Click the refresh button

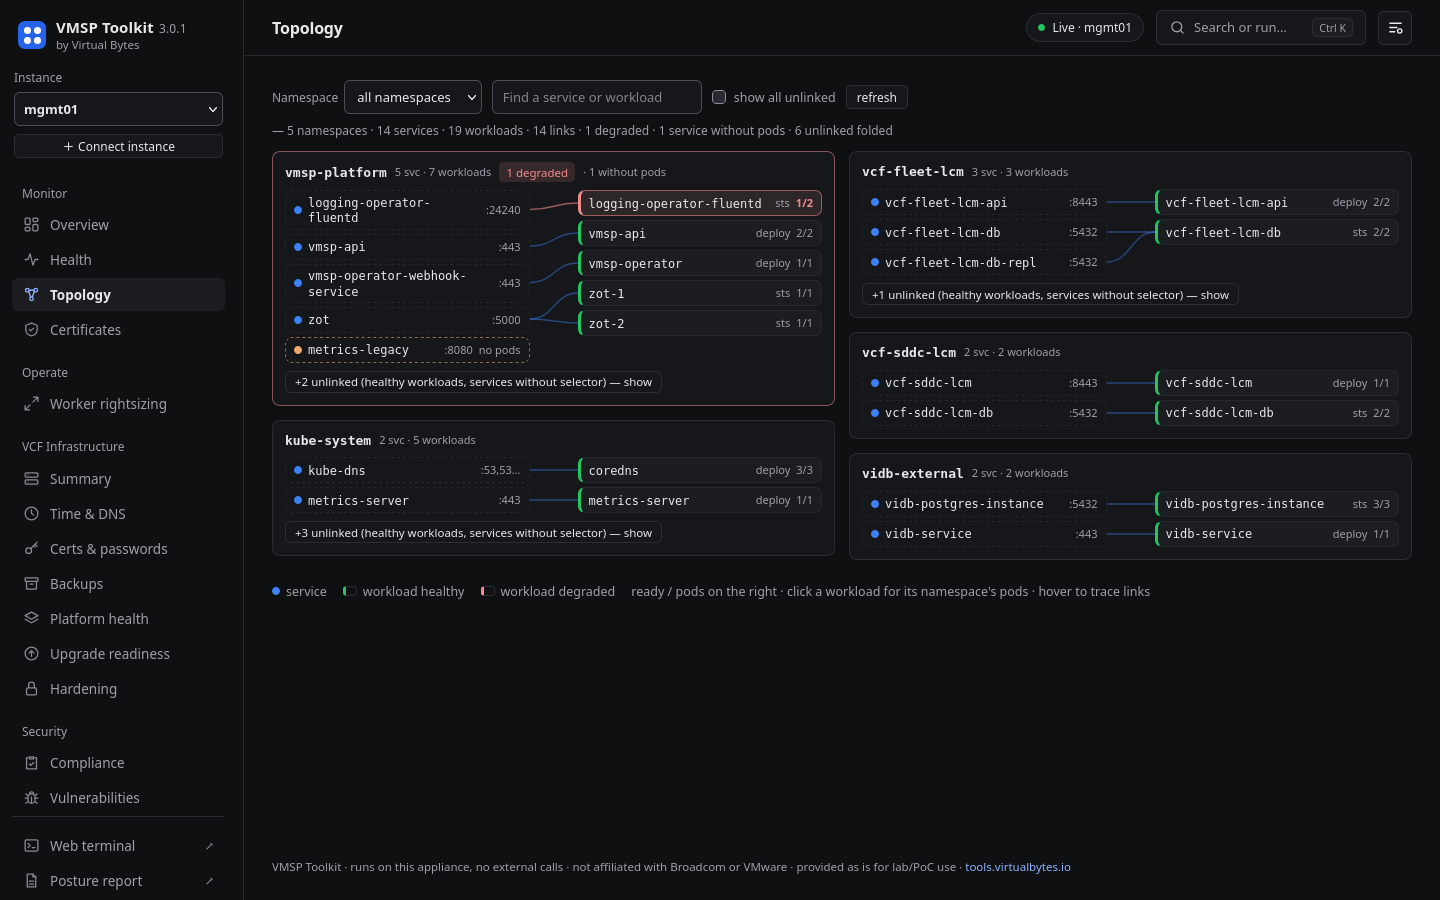click(x=876, y=97)
